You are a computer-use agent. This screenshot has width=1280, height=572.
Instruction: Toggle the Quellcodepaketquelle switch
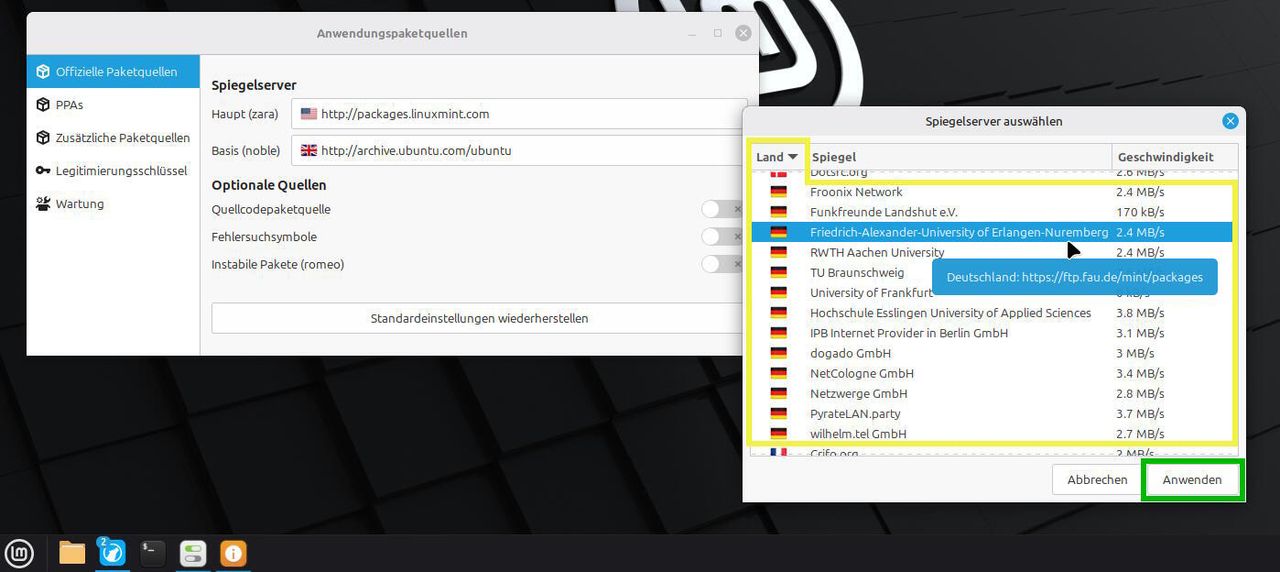click(722, 210)
